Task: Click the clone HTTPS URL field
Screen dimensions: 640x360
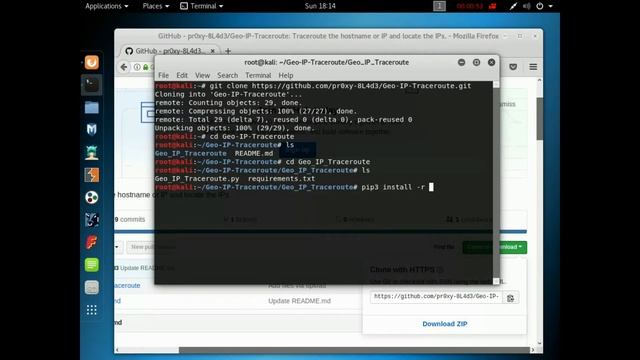Action: (436, 296)
